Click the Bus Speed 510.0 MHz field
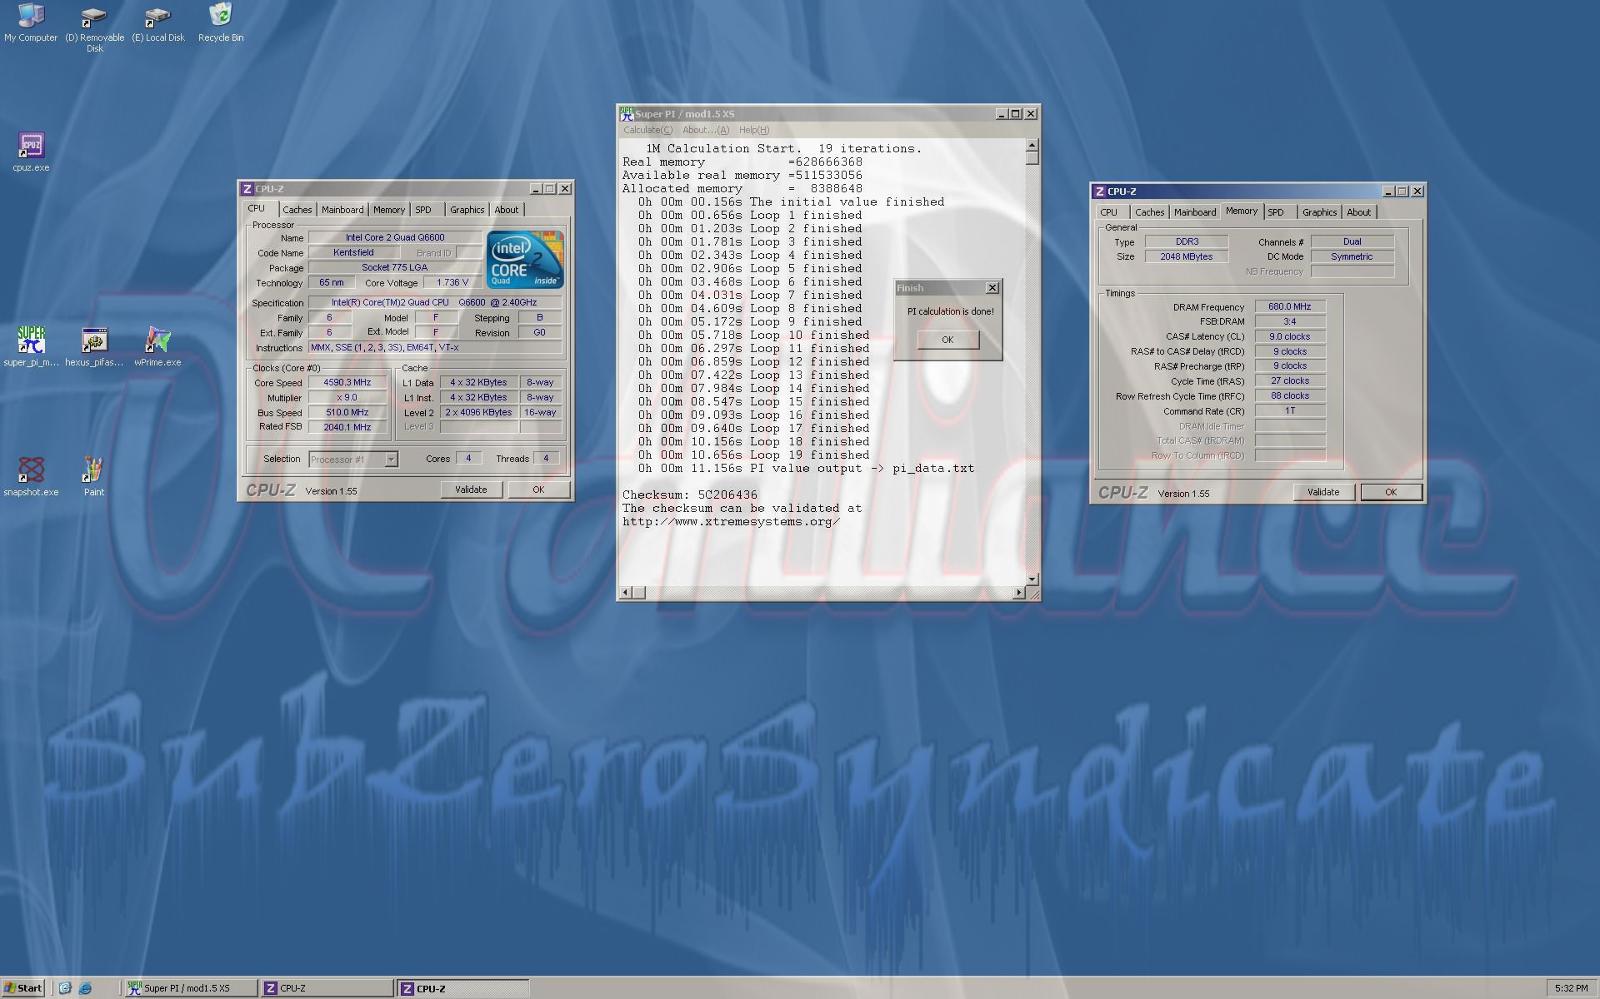 [347, 413]
